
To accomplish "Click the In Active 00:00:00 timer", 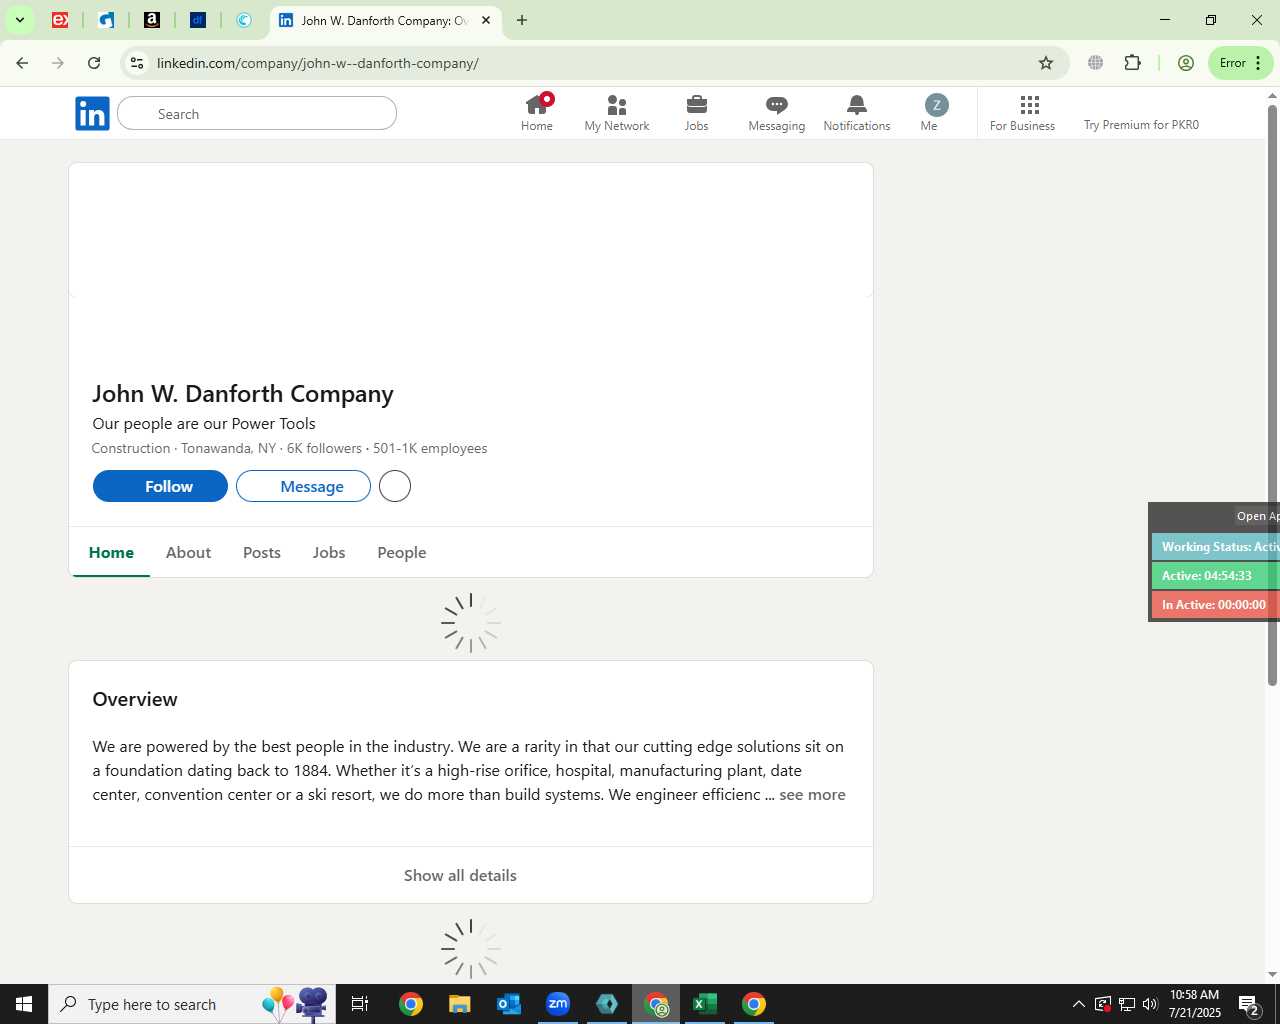I will [x=1216, y=605].
